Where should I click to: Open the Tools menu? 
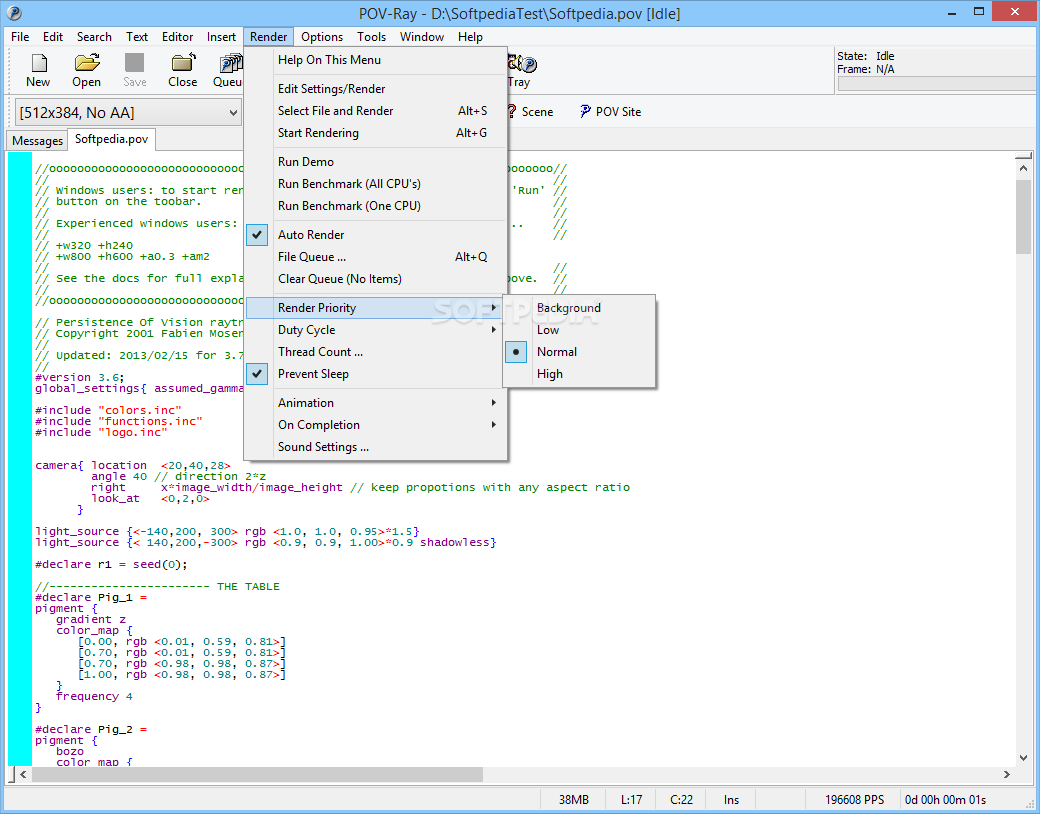(371, 37)
